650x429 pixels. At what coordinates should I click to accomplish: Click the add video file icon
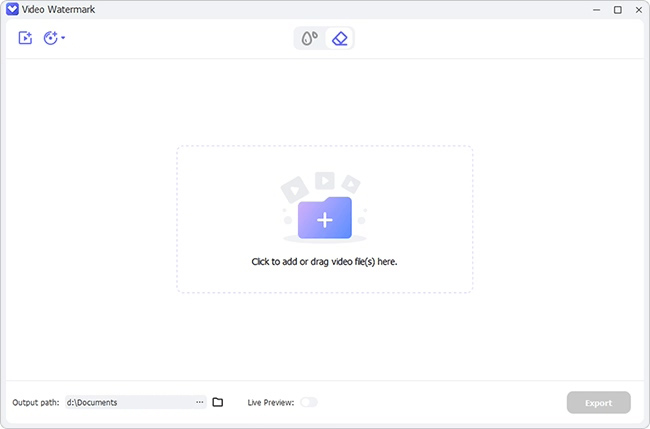[x=25, y=38]
